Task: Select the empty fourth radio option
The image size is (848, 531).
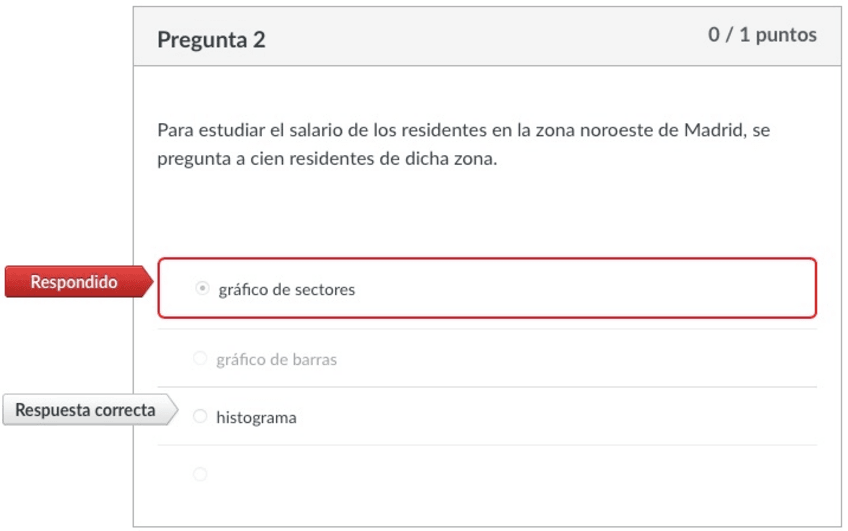Action: click(x=200, y=474)
